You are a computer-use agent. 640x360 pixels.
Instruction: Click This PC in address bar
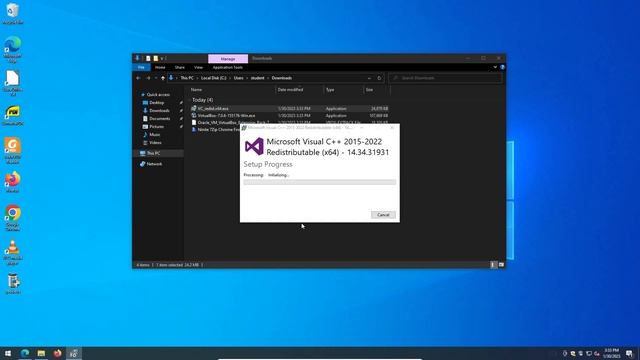(x=187, y=78)
